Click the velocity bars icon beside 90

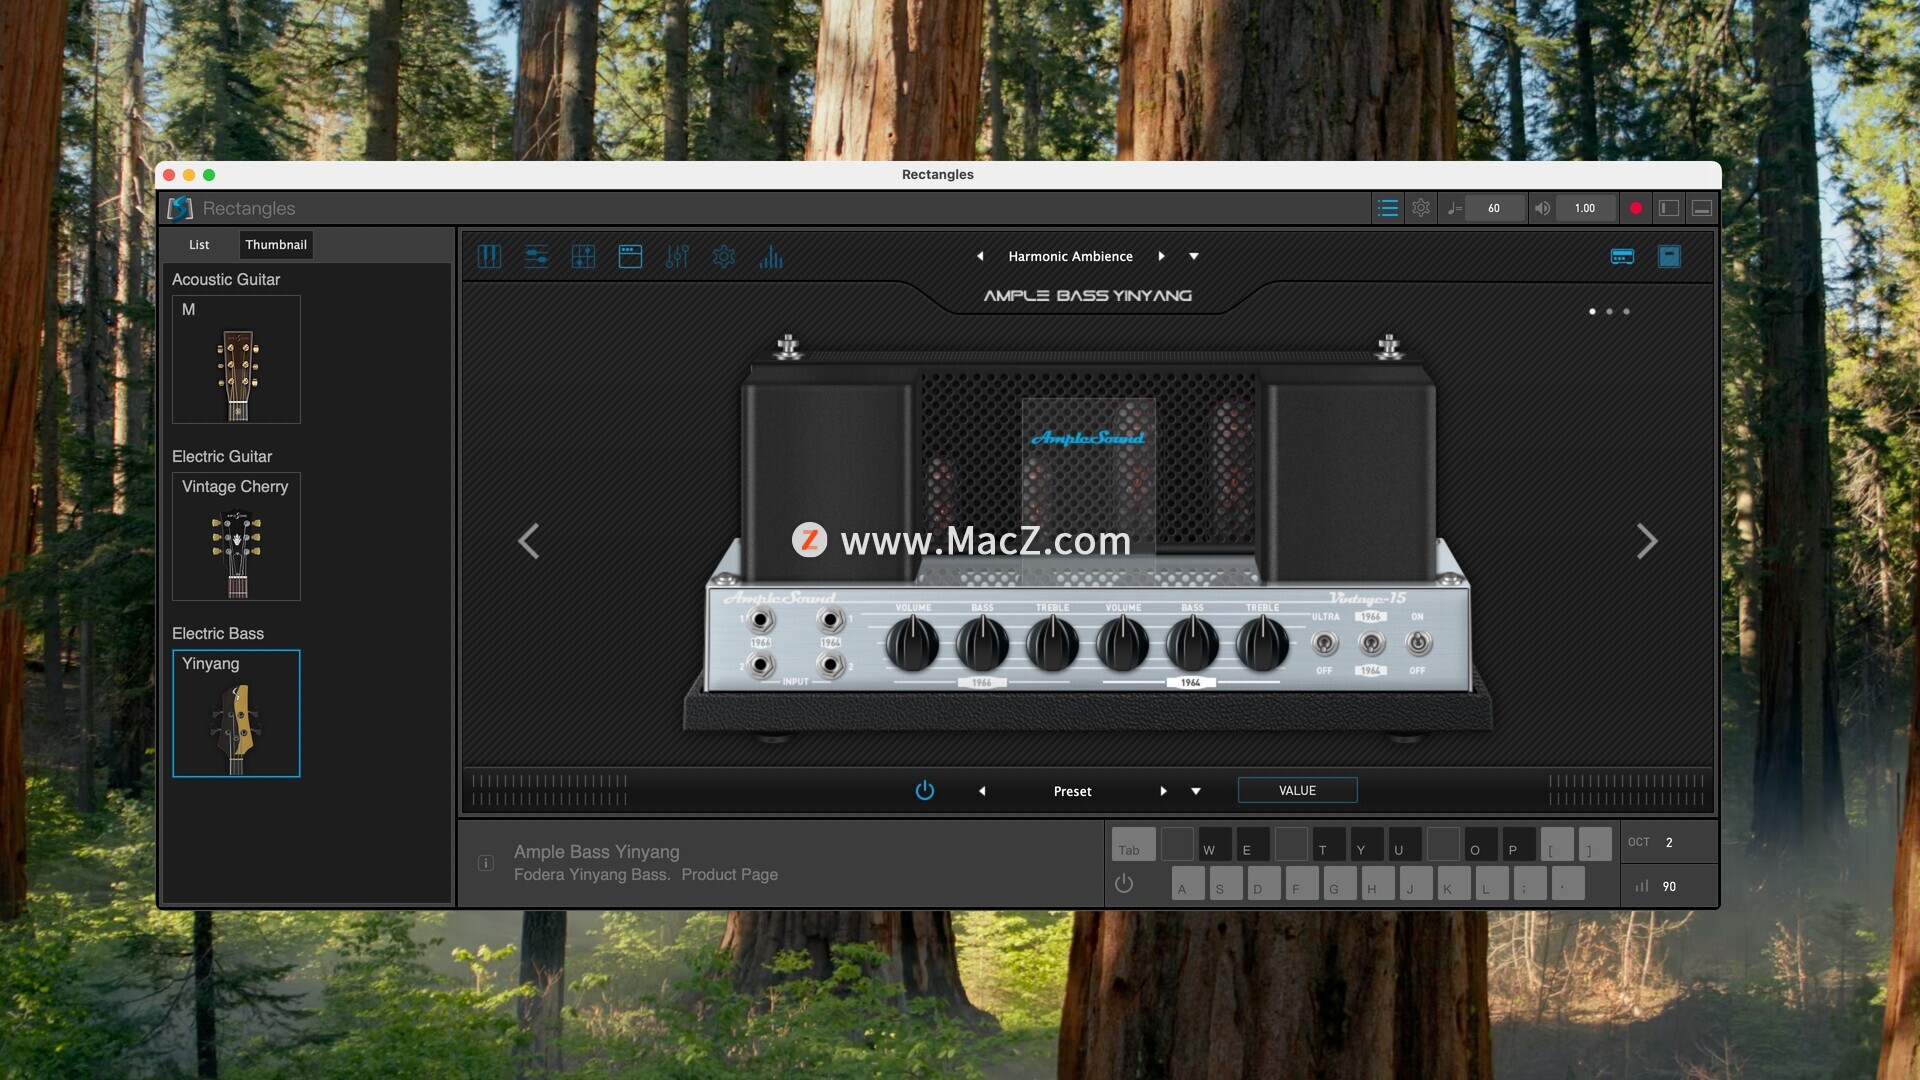tap(1642, 886)
